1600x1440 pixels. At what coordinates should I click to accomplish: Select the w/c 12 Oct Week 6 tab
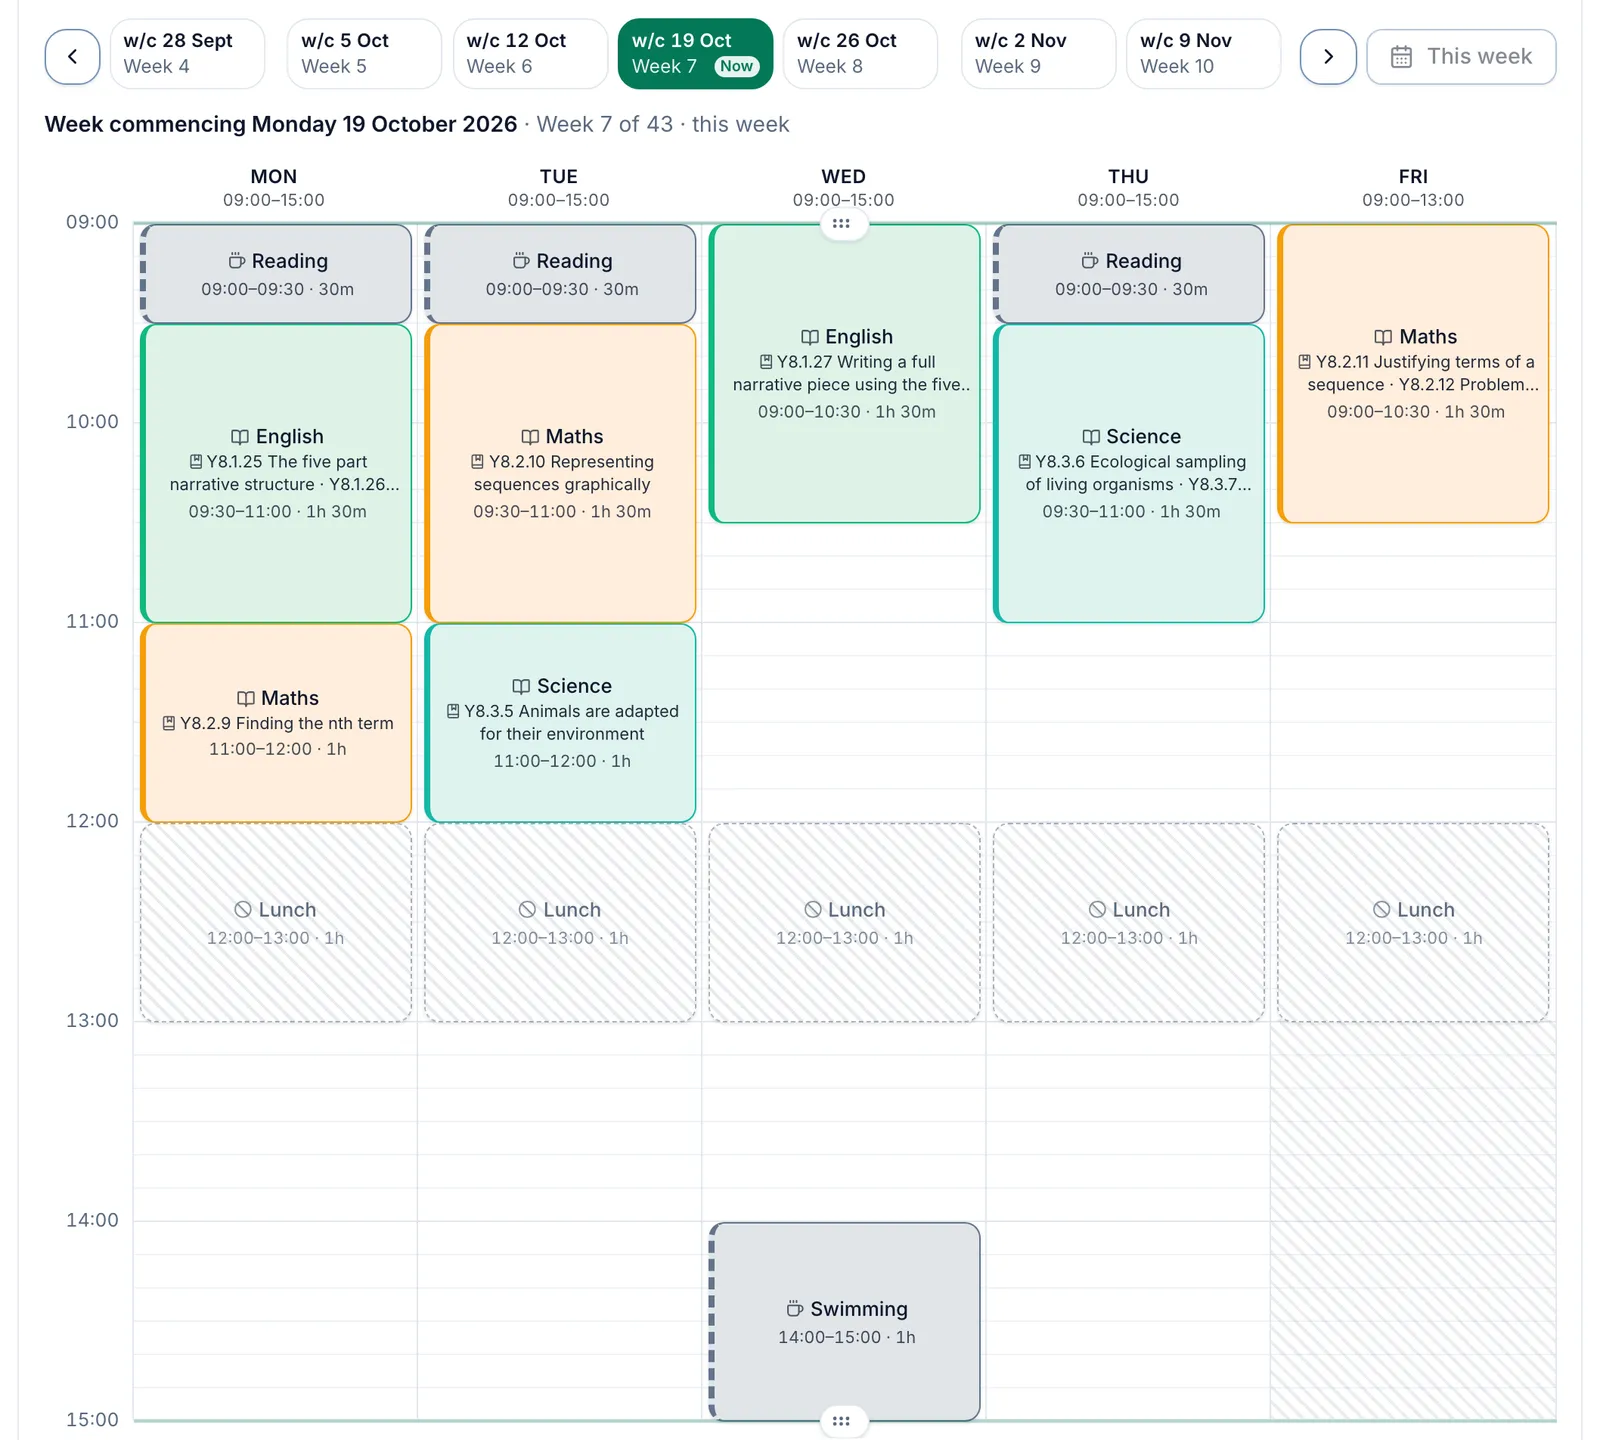[530, 54]
